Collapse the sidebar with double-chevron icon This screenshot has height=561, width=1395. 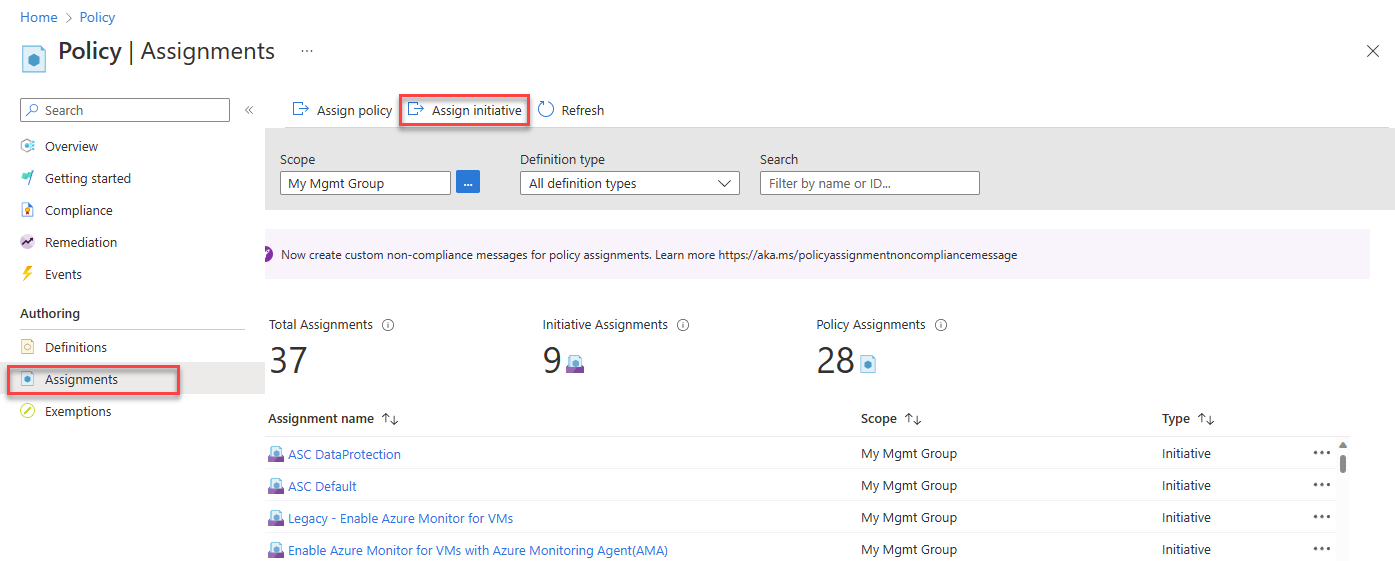(x=249, y=110)
